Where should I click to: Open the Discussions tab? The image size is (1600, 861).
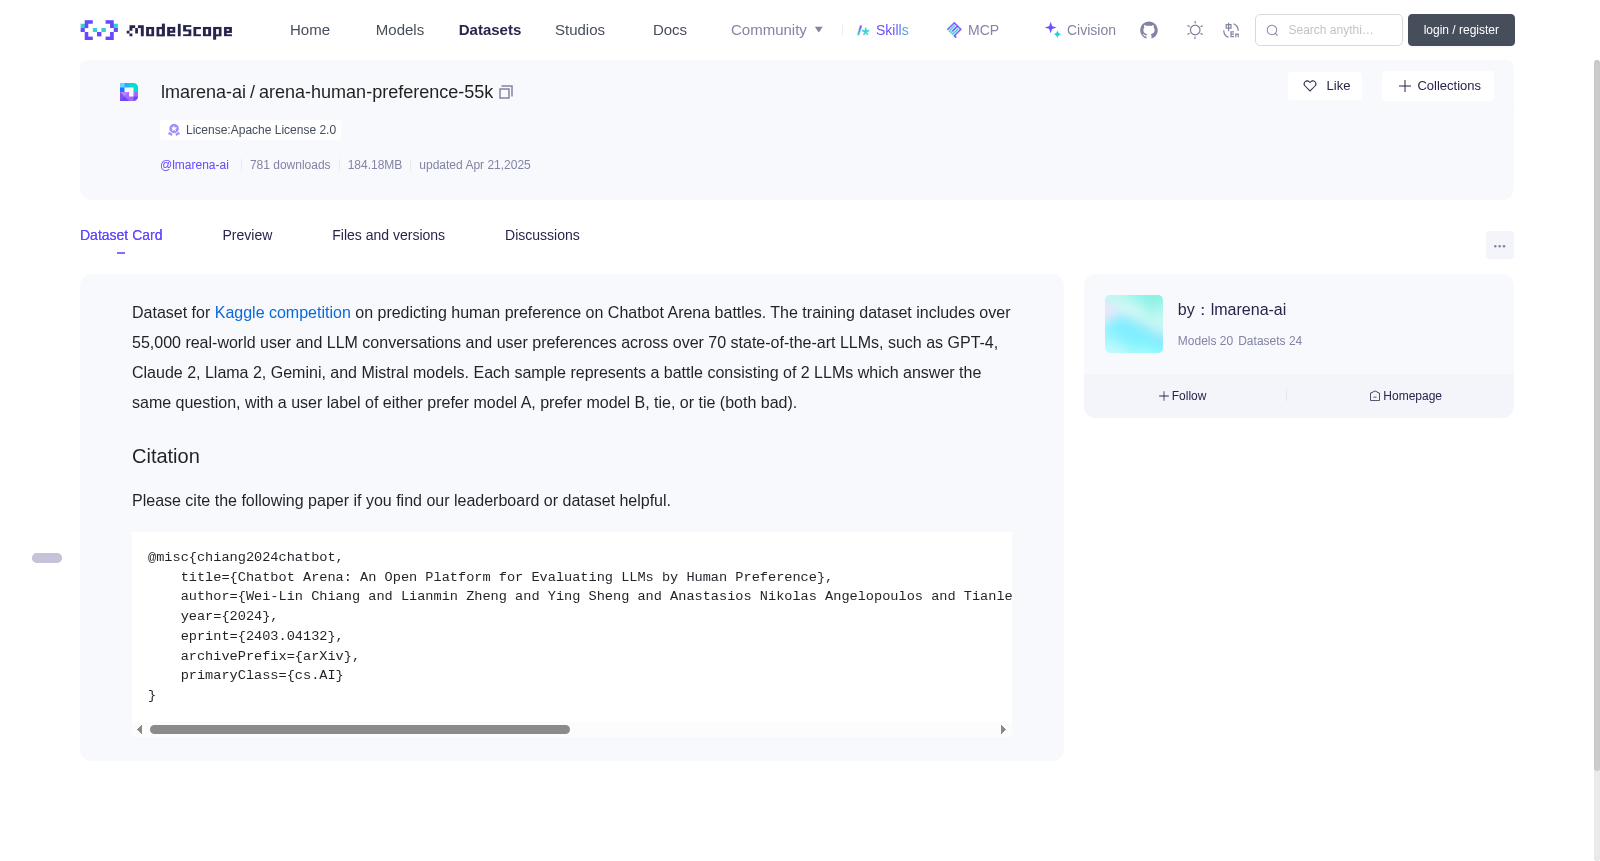click(542, 235)
